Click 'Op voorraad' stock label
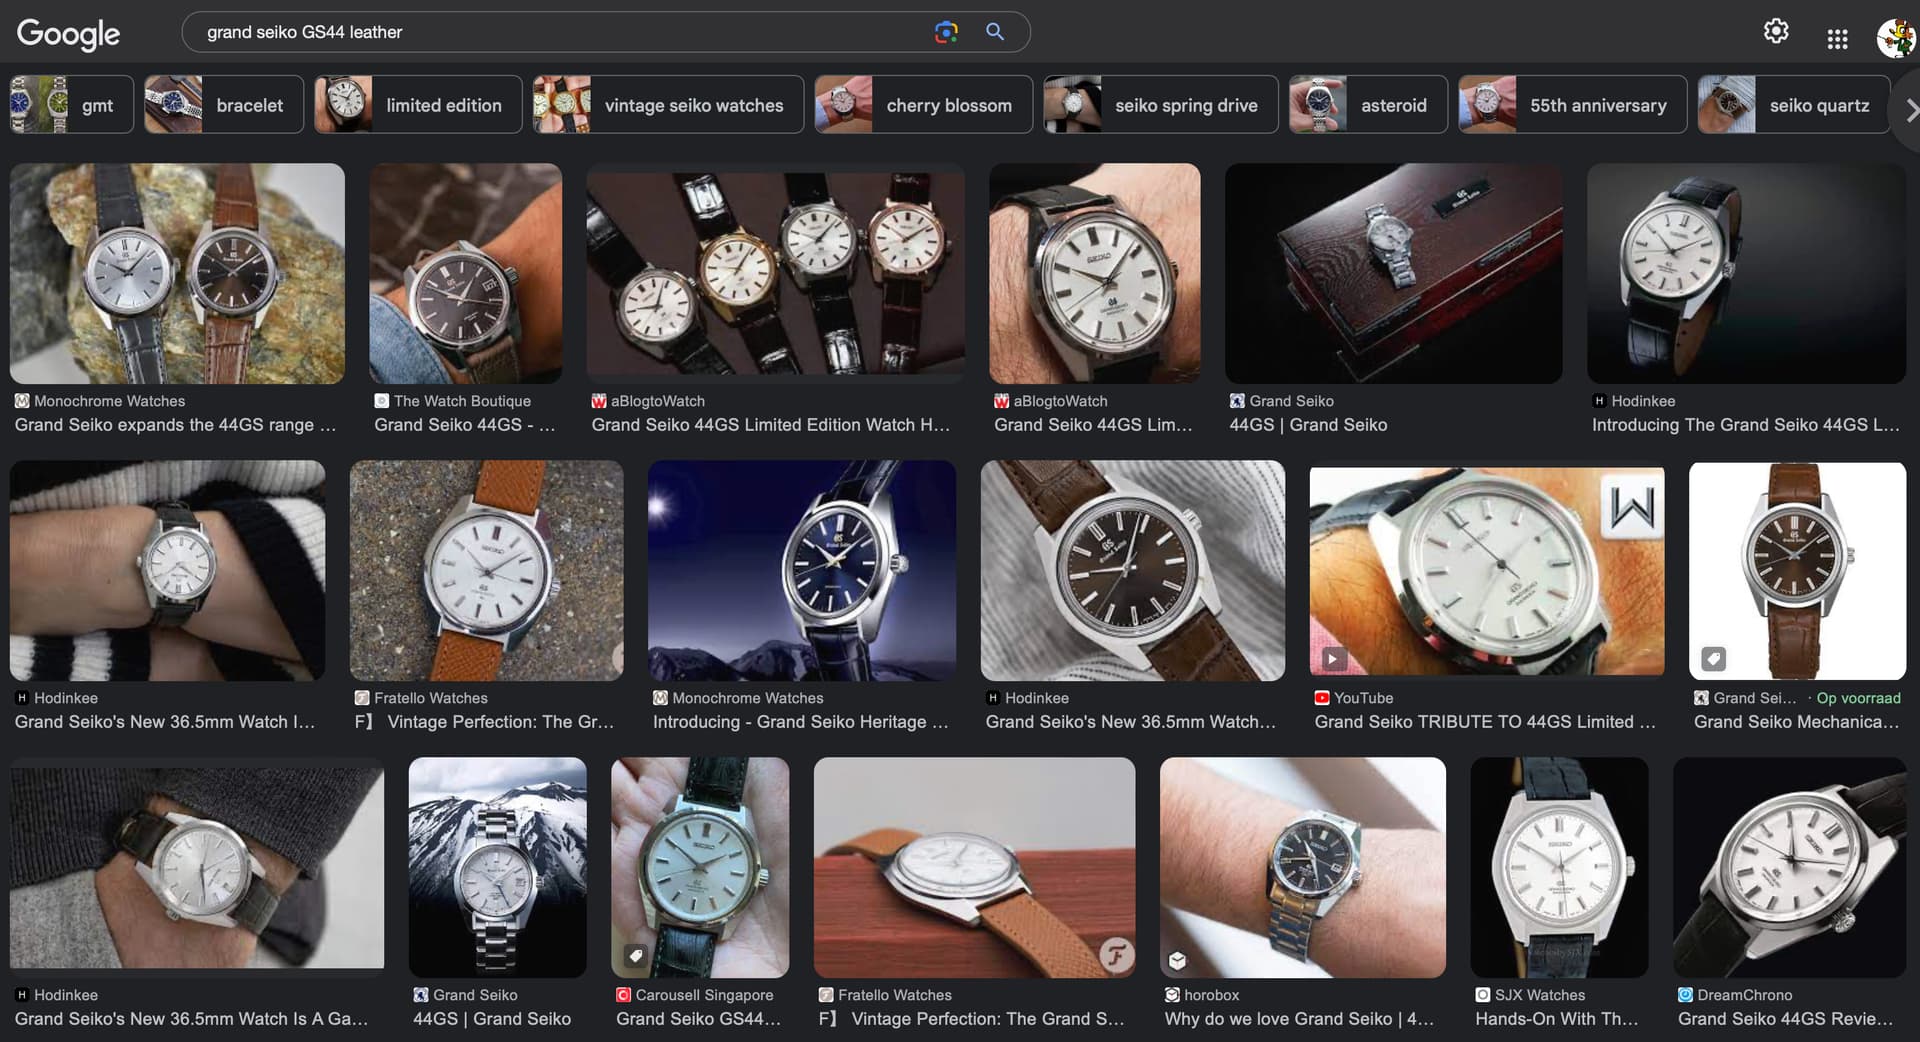 point(1858,698)
